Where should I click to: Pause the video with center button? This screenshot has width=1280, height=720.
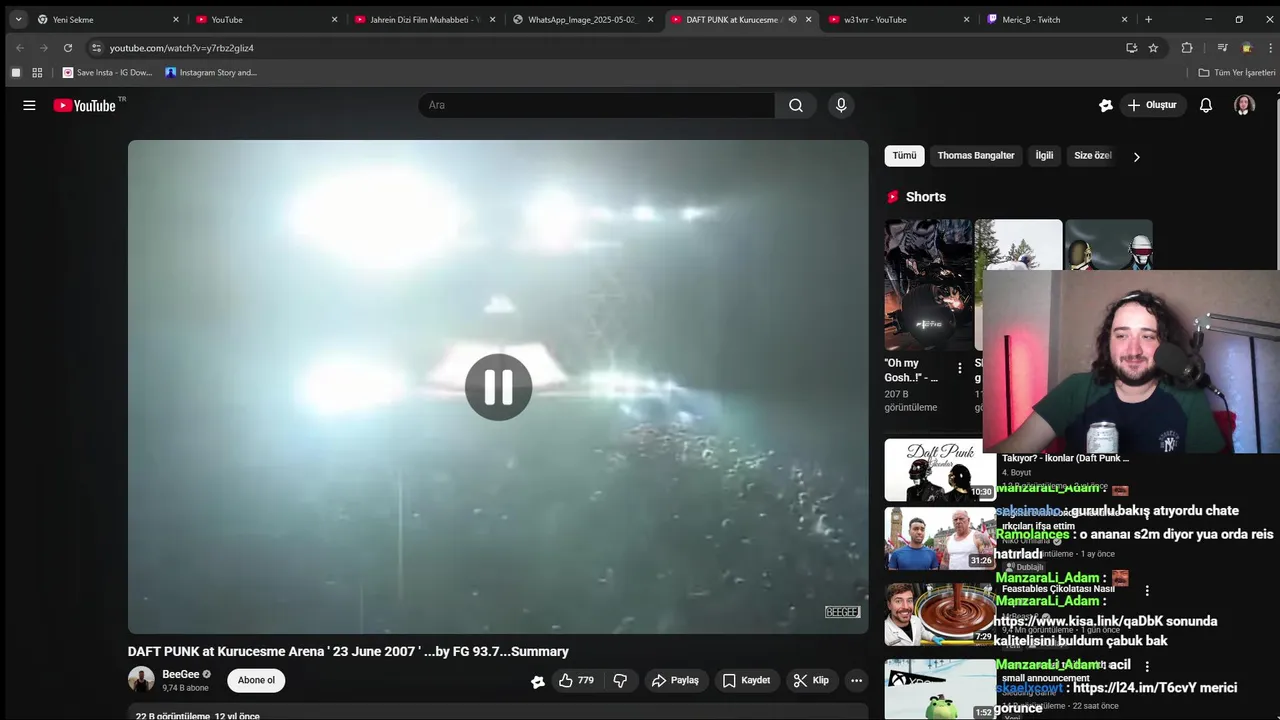click(x=498, y=387)
